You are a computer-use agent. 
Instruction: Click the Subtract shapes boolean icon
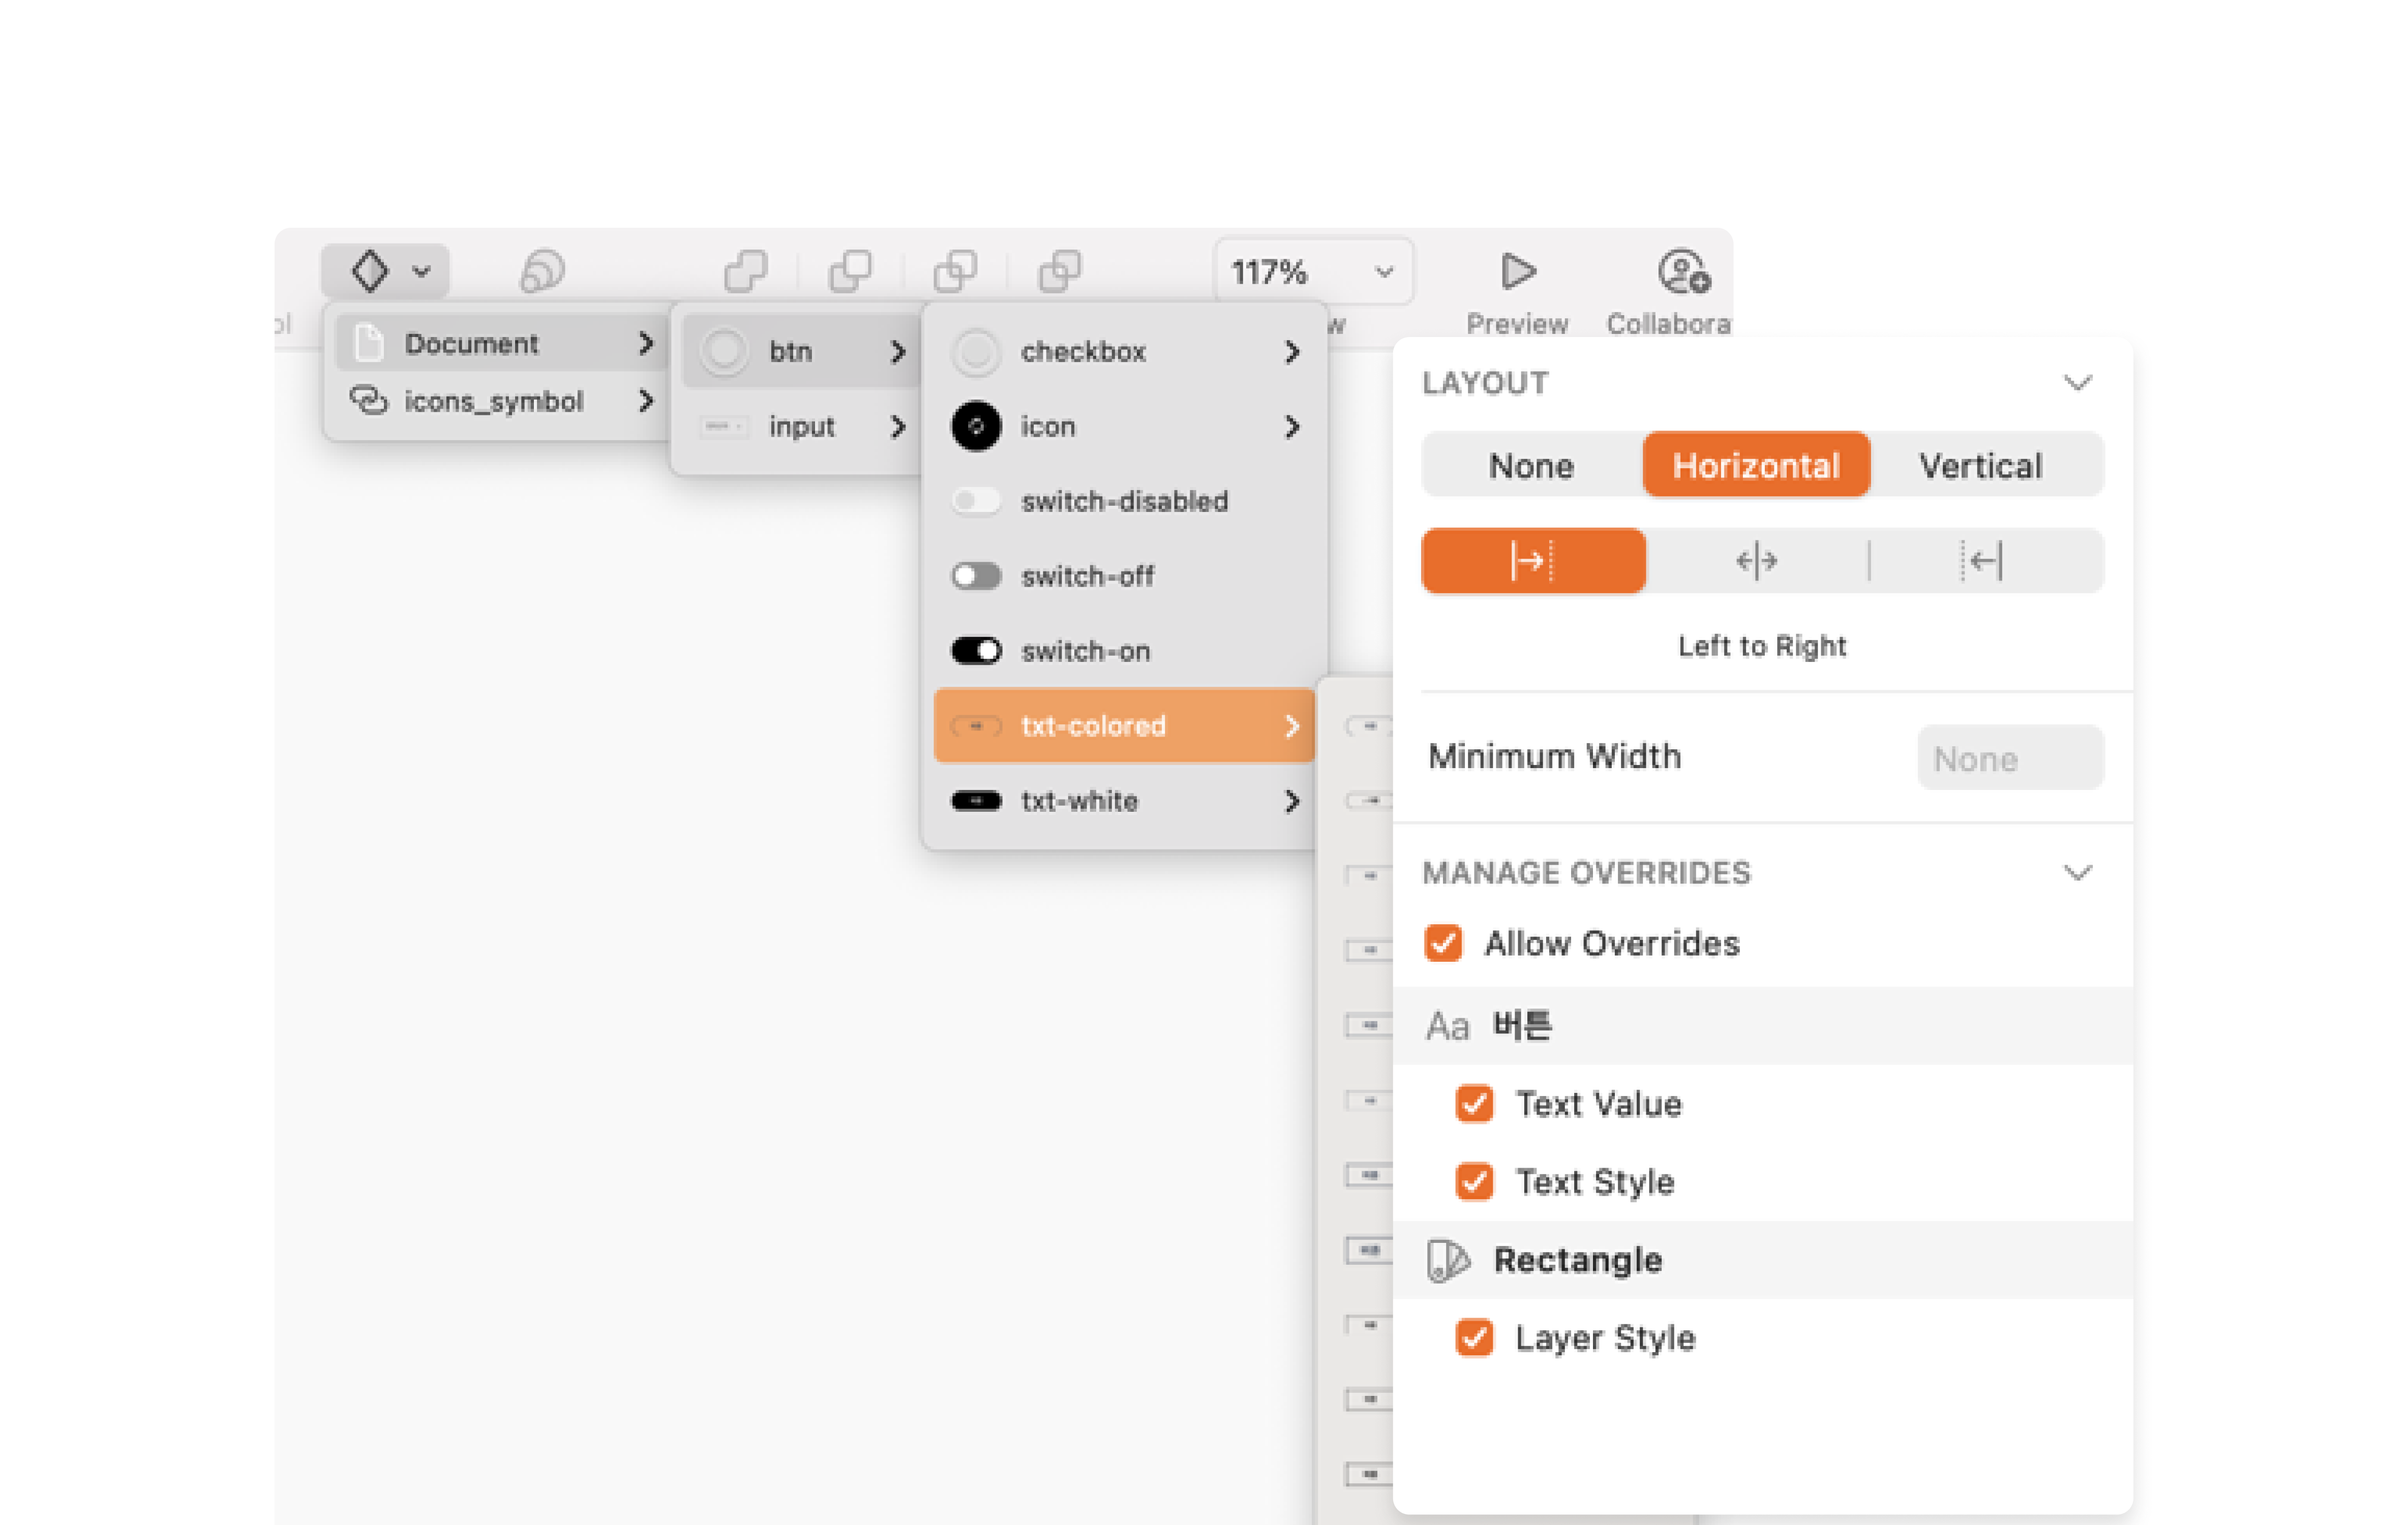851,270
